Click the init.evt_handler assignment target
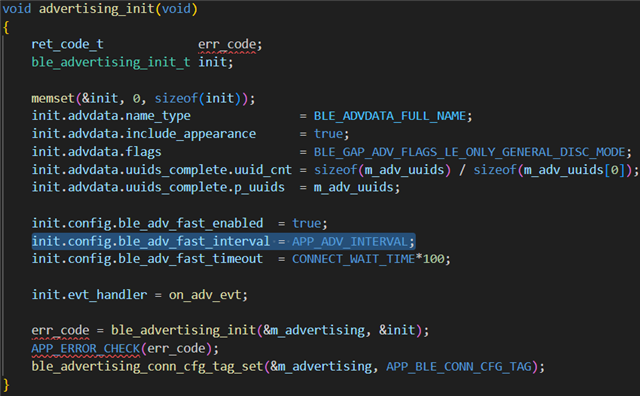This screenshot has height=396, width=640. (89, 295)
